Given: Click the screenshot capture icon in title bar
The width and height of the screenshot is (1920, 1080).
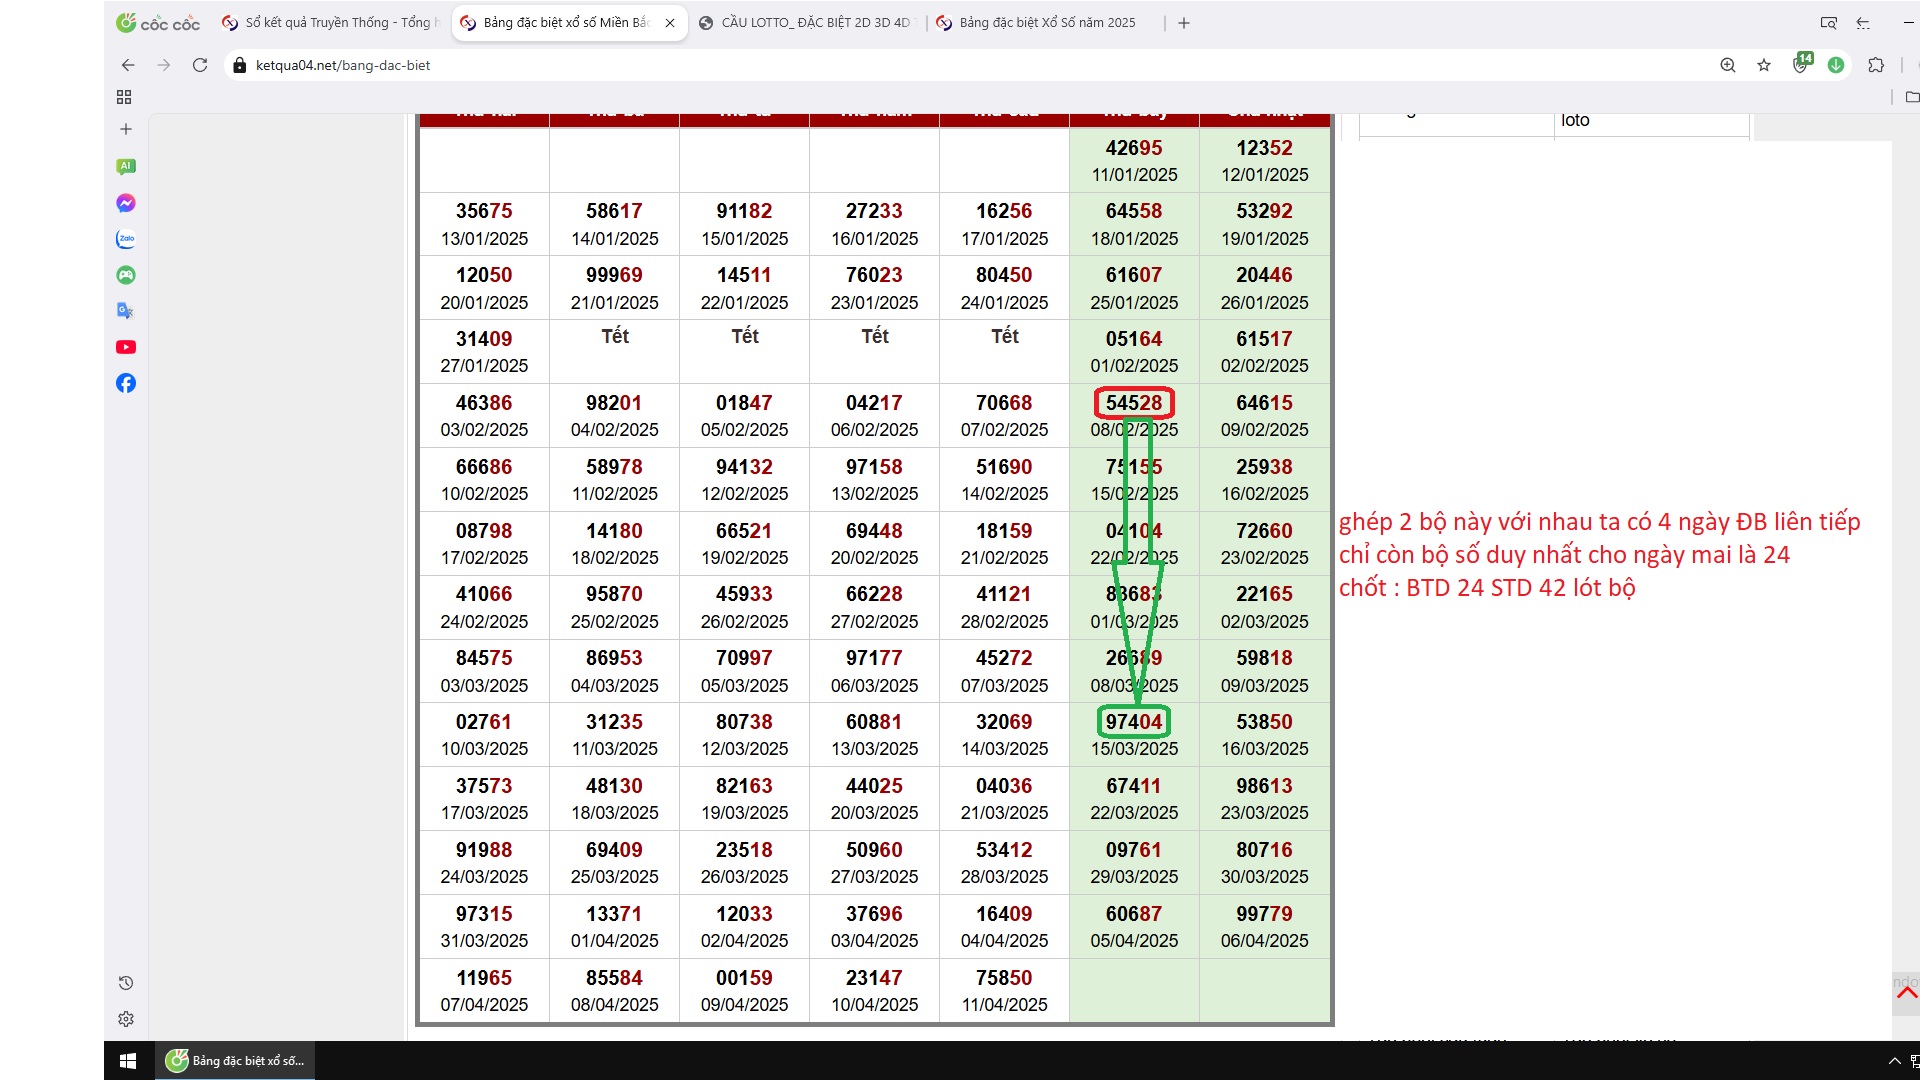Looking at the screenshot, I should pos(1829,23).
